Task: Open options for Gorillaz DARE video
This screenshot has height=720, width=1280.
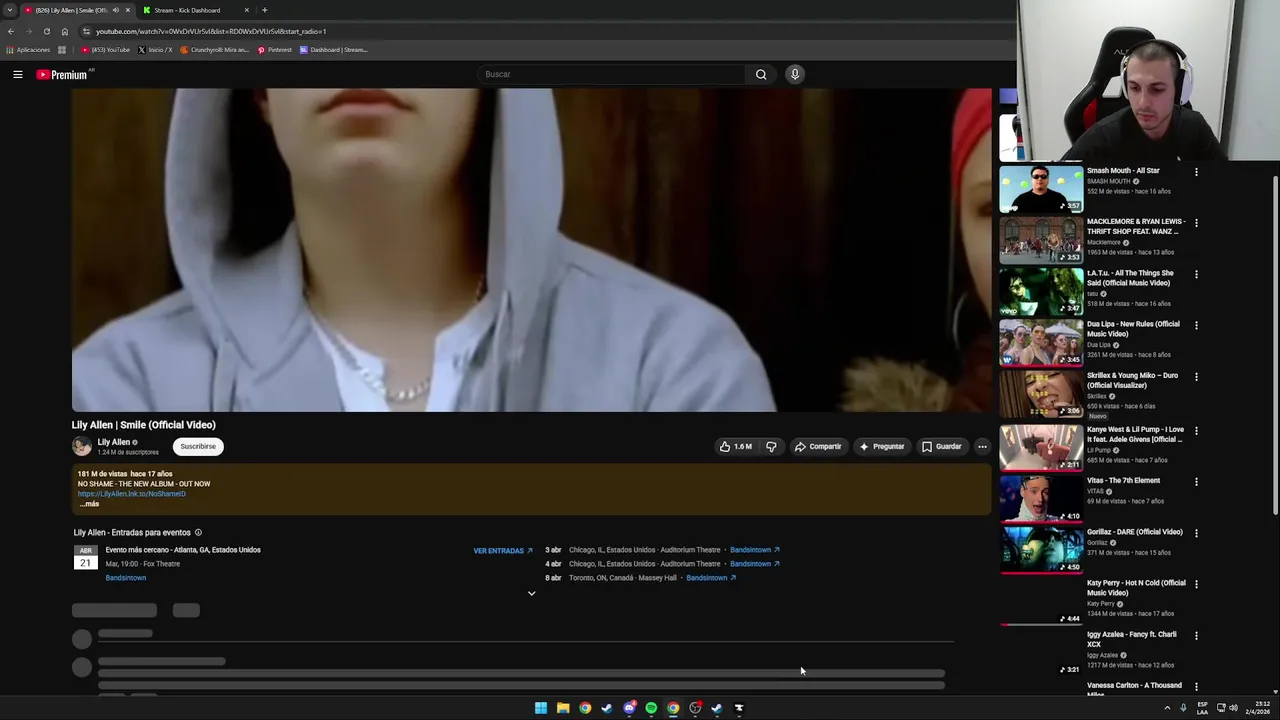Action: (x=1196, y=533)
